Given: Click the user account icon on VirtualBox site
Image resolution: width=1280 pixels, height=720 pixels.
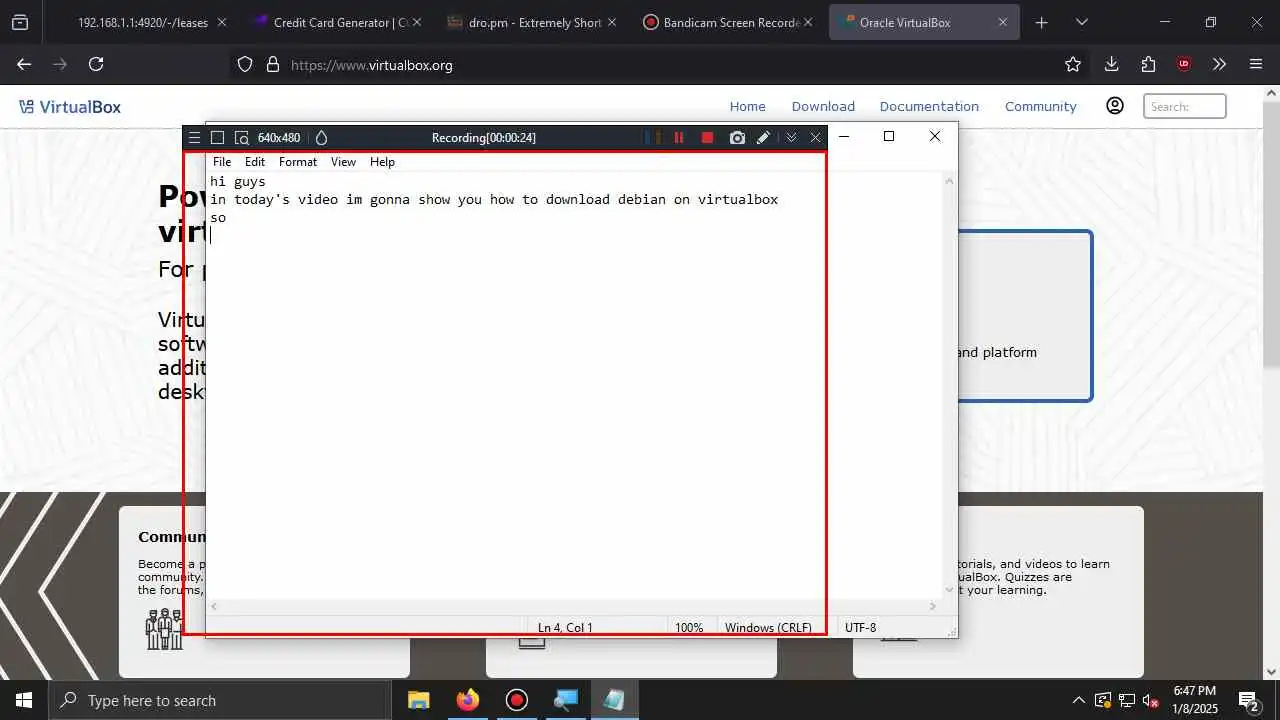Looking at the screenshot, I should pyautogui.click(x=1115, y=106).
